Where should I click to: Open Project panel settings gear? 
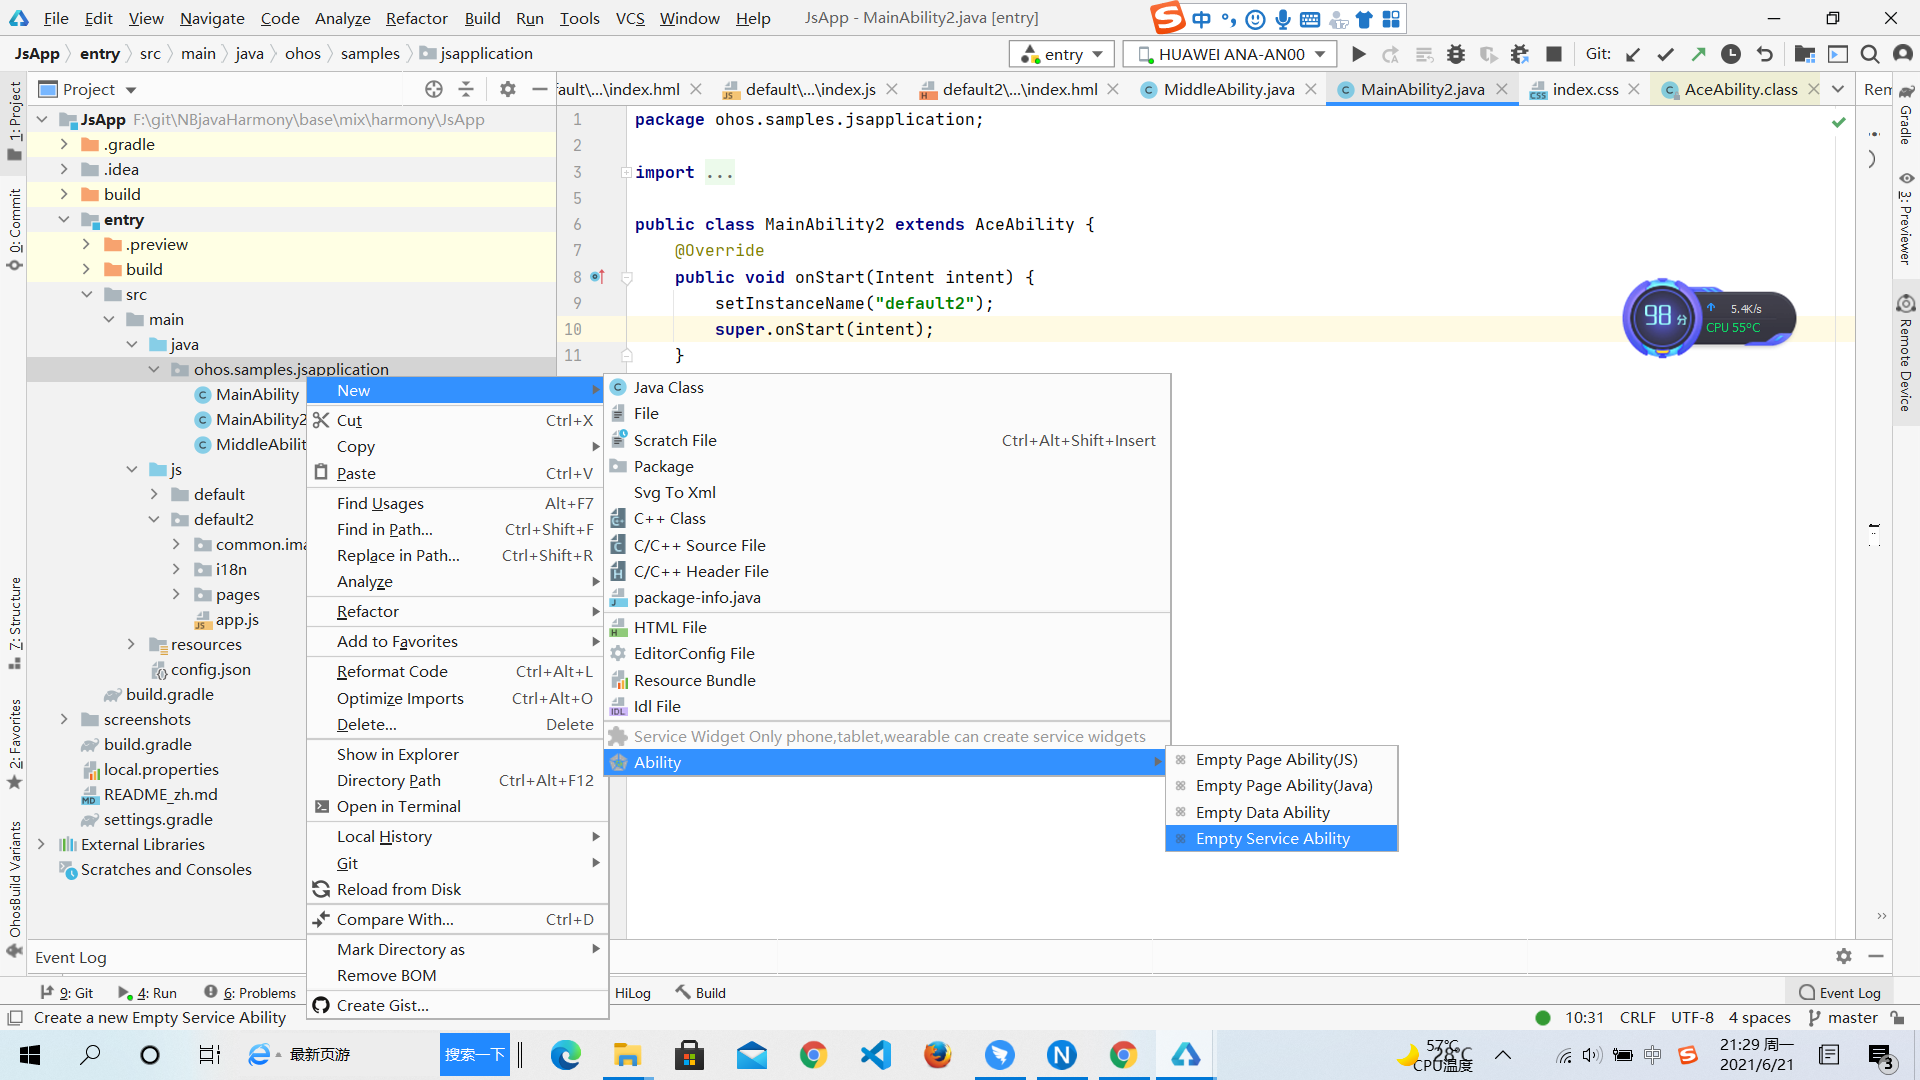[507, 89]
